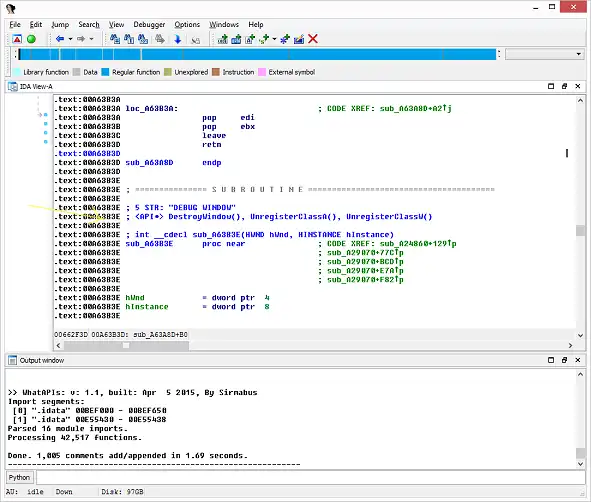Click 'sub_A63A8D endp' line

[x=173, y=163]
